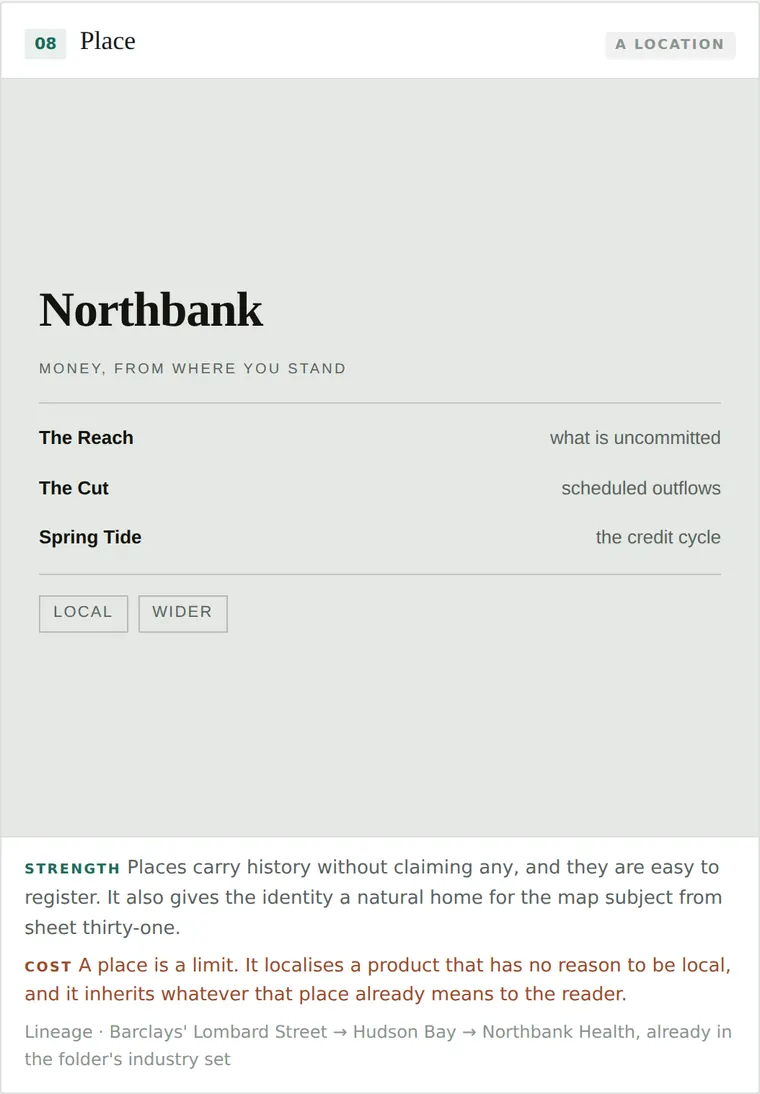Click the Barclays' Lombard Street reference
Image resolution: width=760 pixels, height=1094 pixels.
pyautogui.click(x=218, y=1032)
